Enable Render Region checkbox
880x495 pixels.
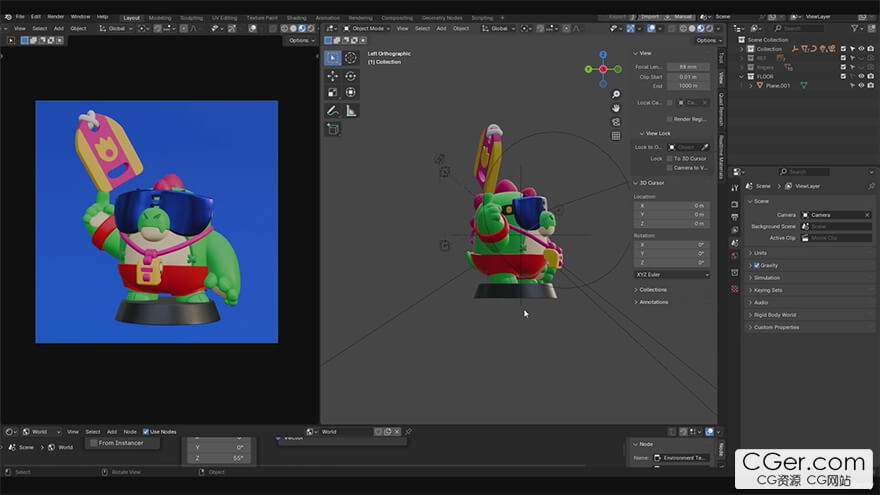[x=670, y=119]
